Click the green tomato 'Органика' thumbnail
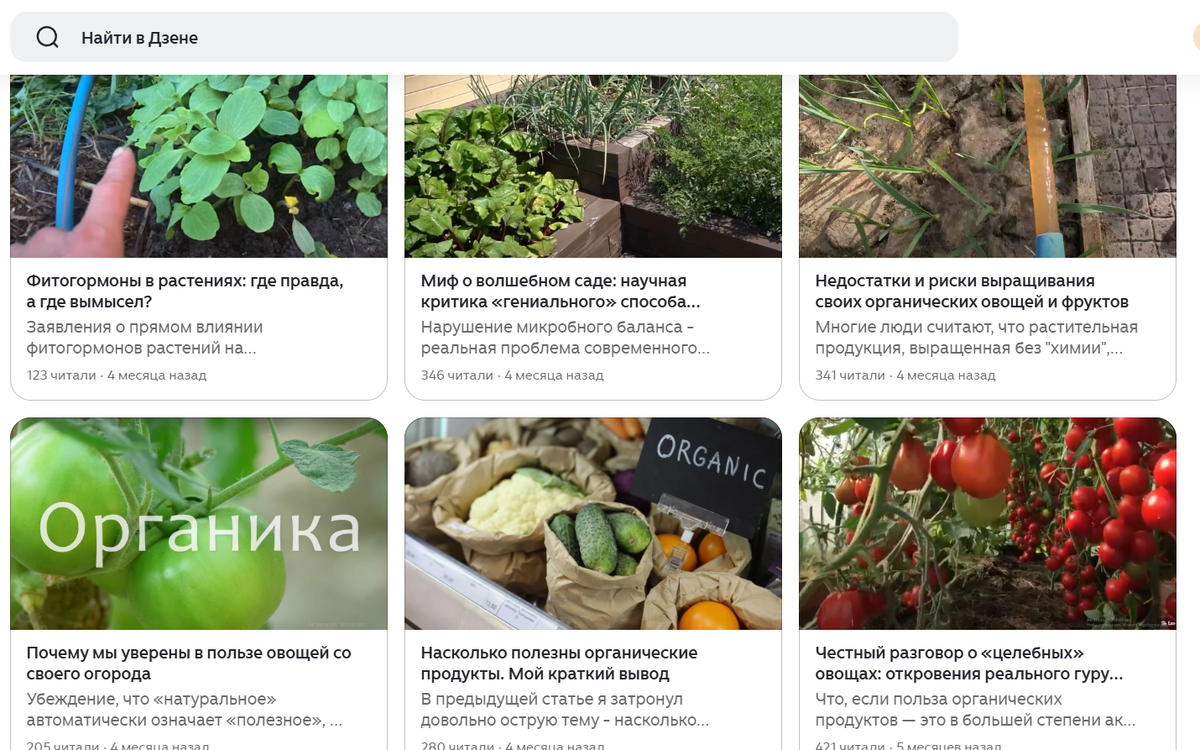Image resolution: width=1200 pixels, height=750 pixels. (198, 524)
